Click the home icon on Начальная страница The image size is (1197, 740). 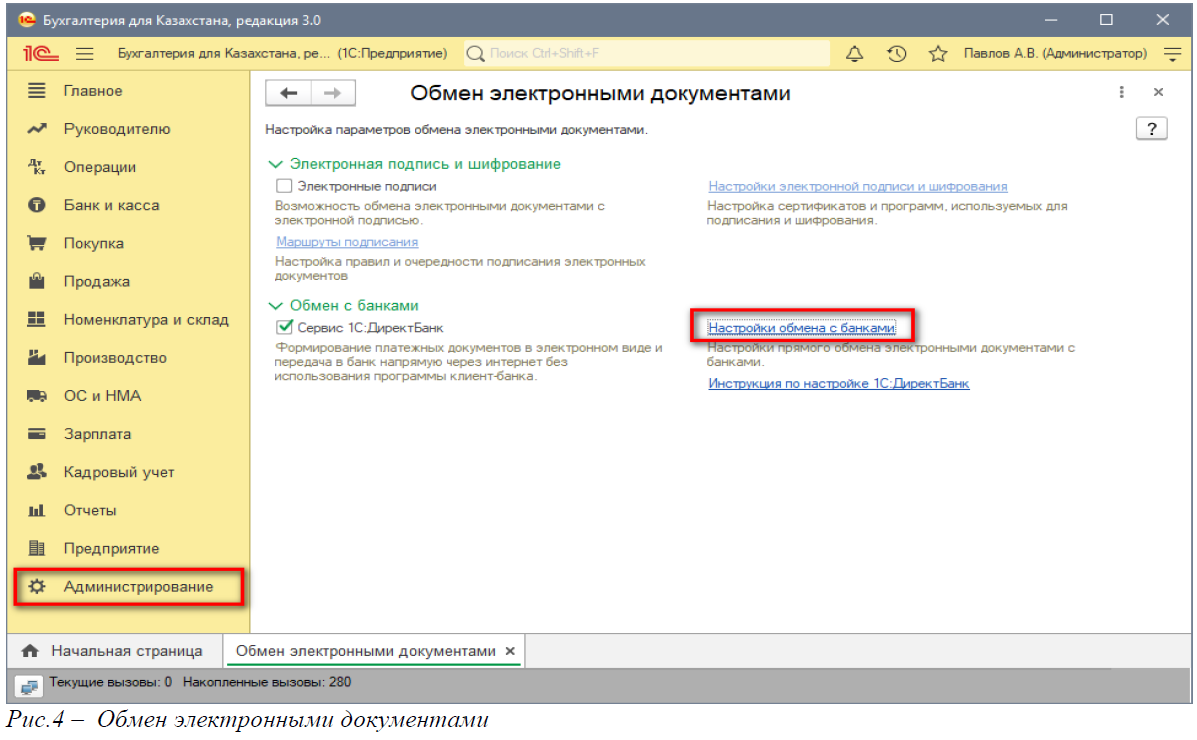[30, 651]
